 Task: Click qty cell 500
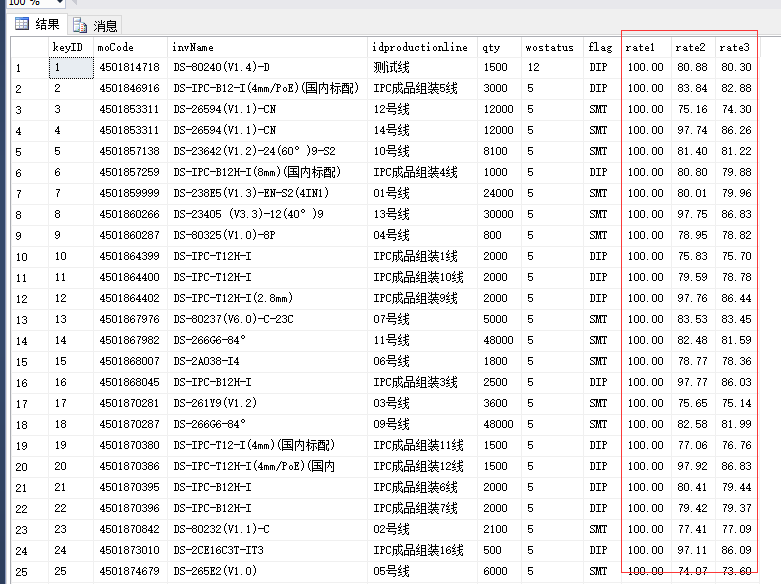click(499, 550)
